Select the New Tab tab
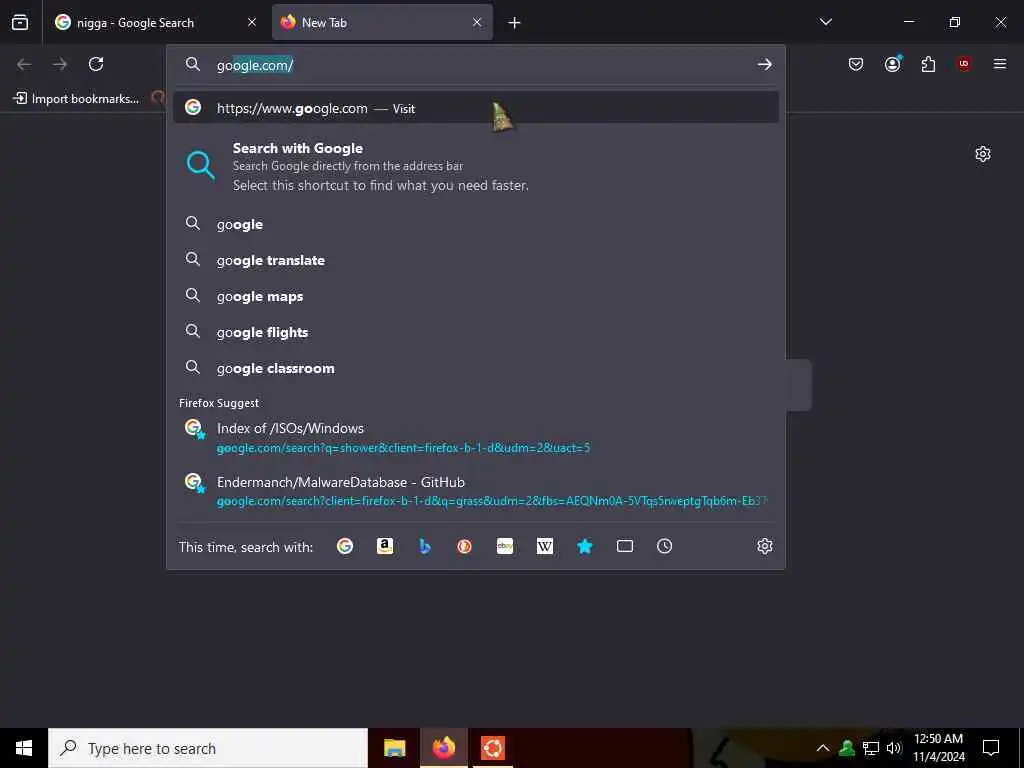 pos(382,22)
